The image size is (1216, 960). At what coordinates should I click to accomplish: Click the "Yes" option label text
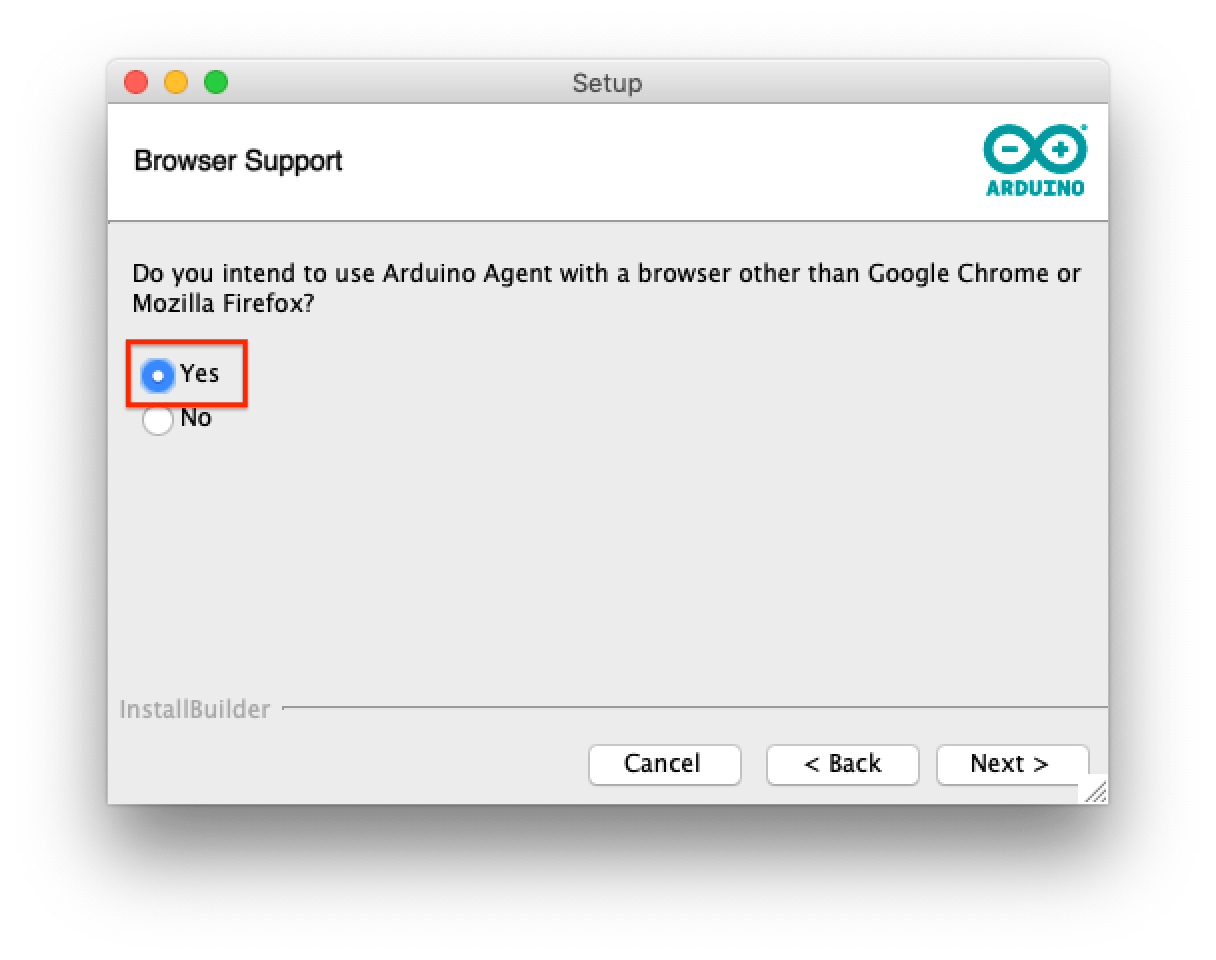200,374
